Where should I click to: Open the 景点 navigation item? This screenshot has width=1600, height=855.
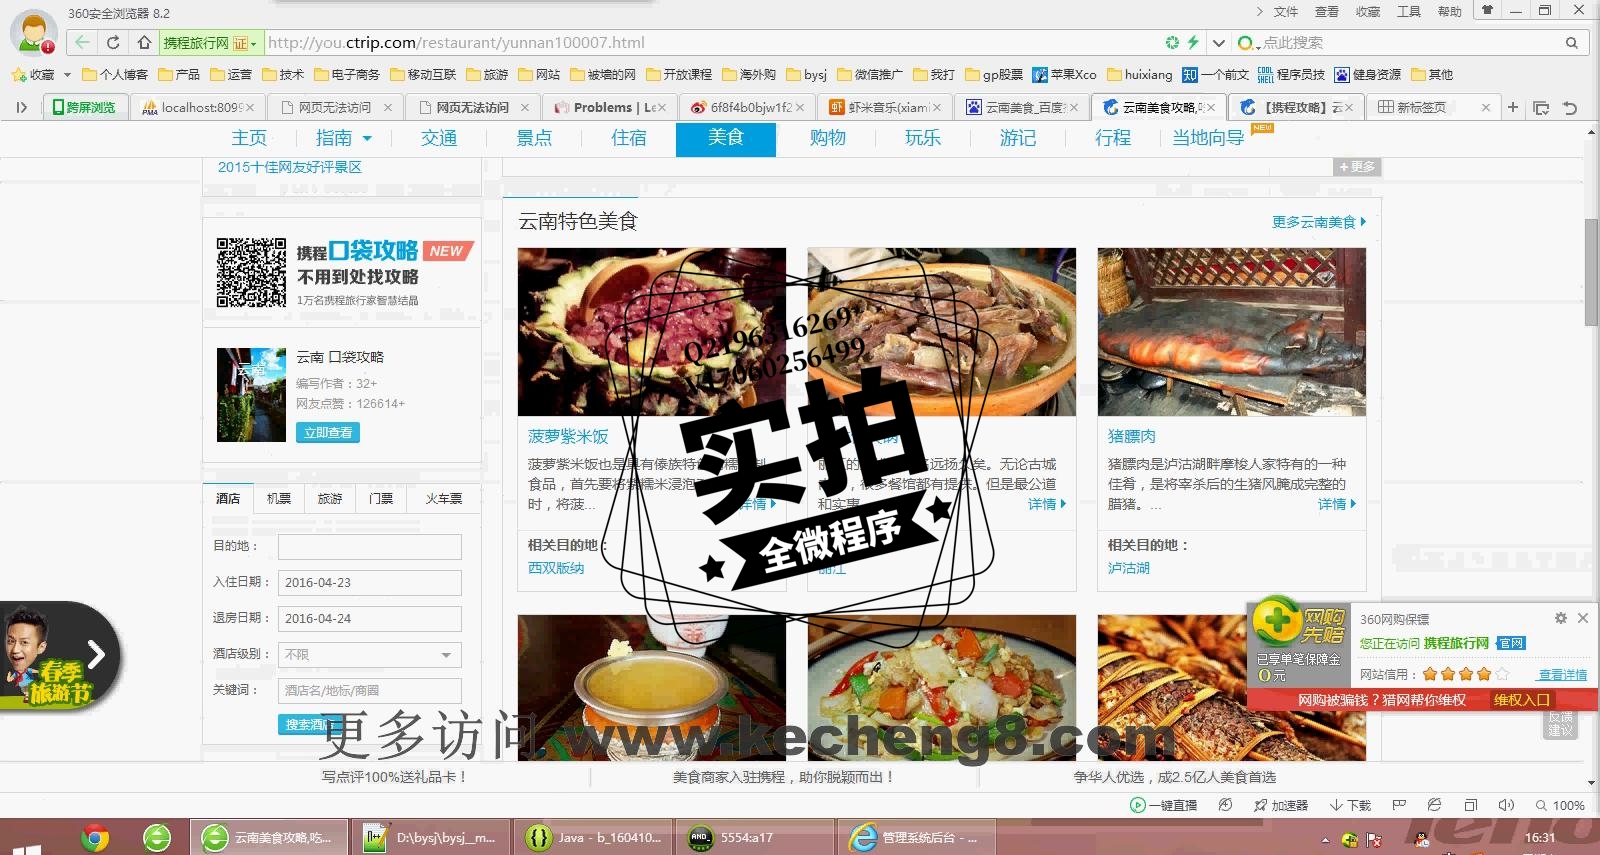coord(534,138)
